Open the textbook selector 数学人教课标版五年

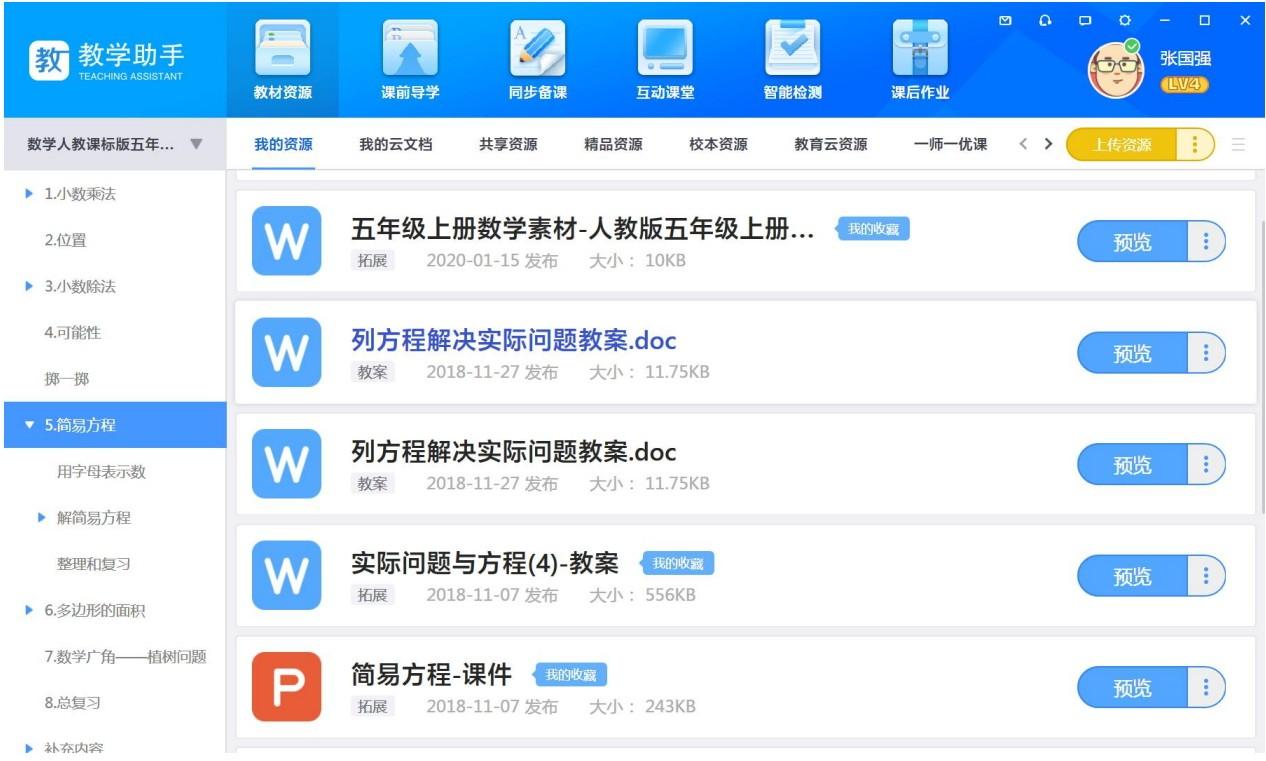114,144
